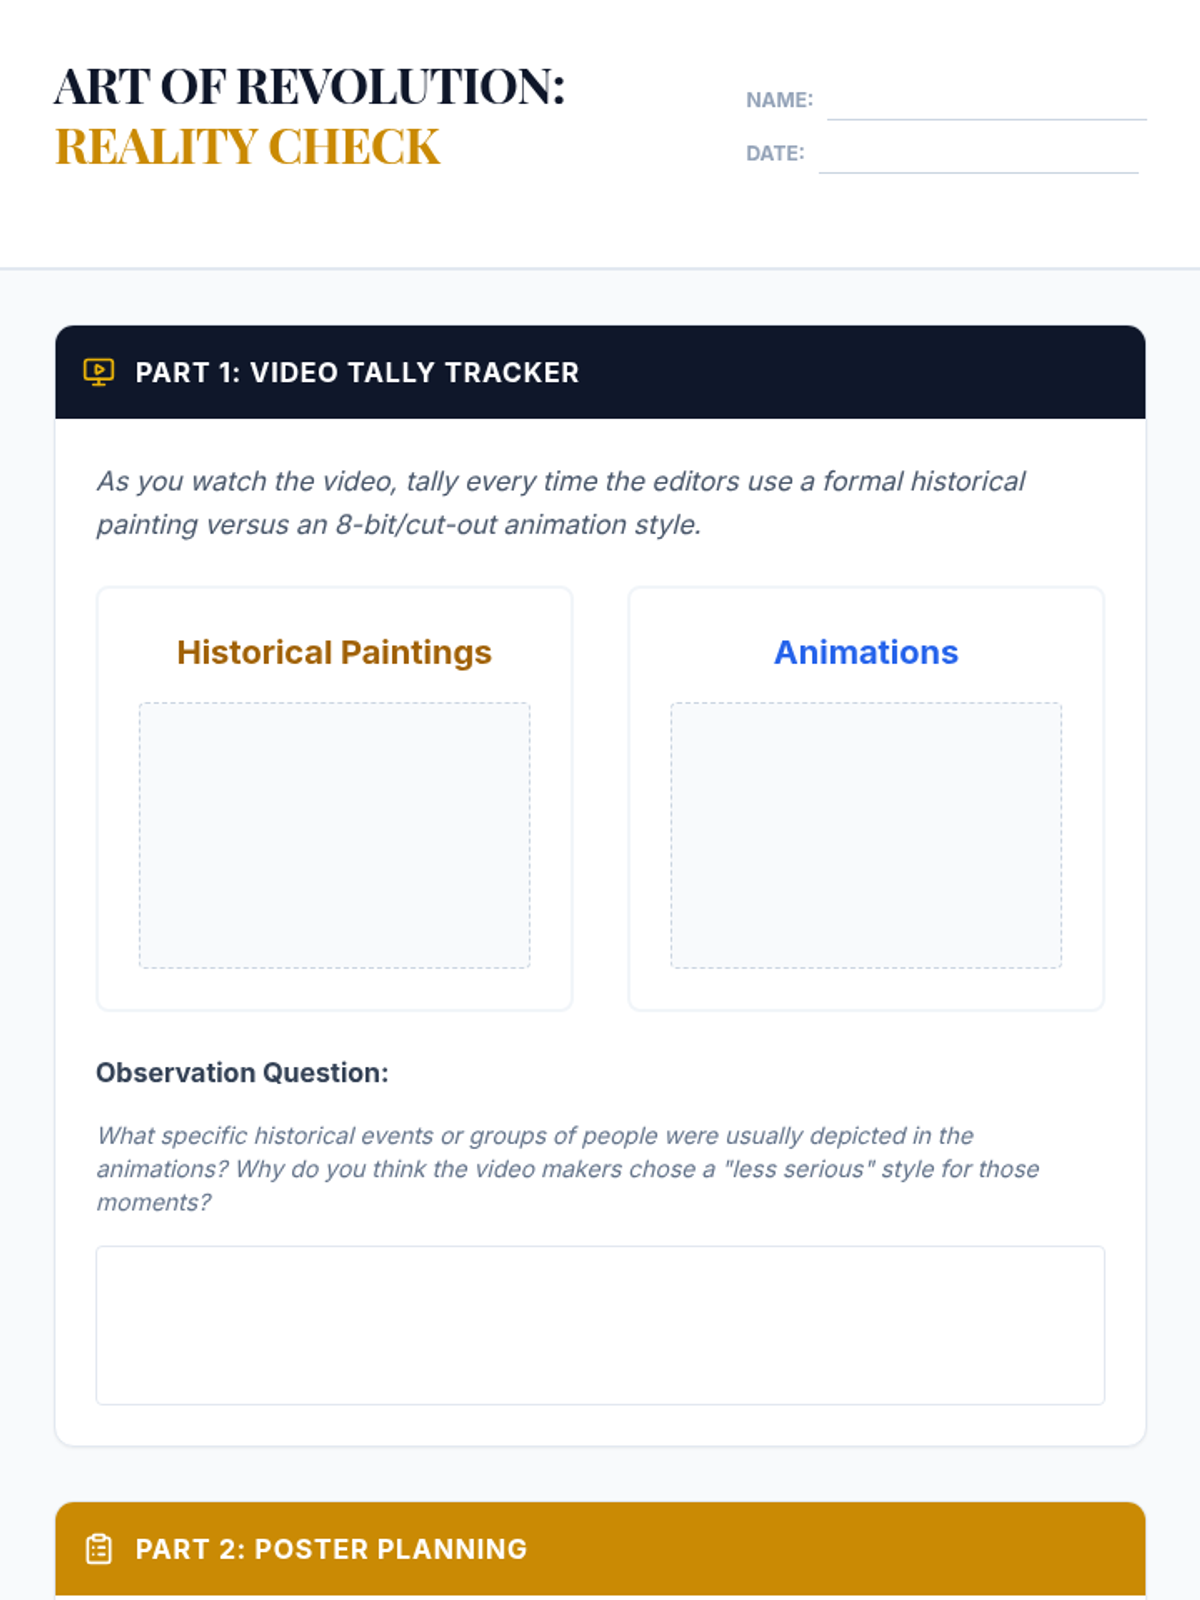Click the NAME: label
Image resolution: width=1200 pixels, height=1600 pixels.
pos(779,100)
